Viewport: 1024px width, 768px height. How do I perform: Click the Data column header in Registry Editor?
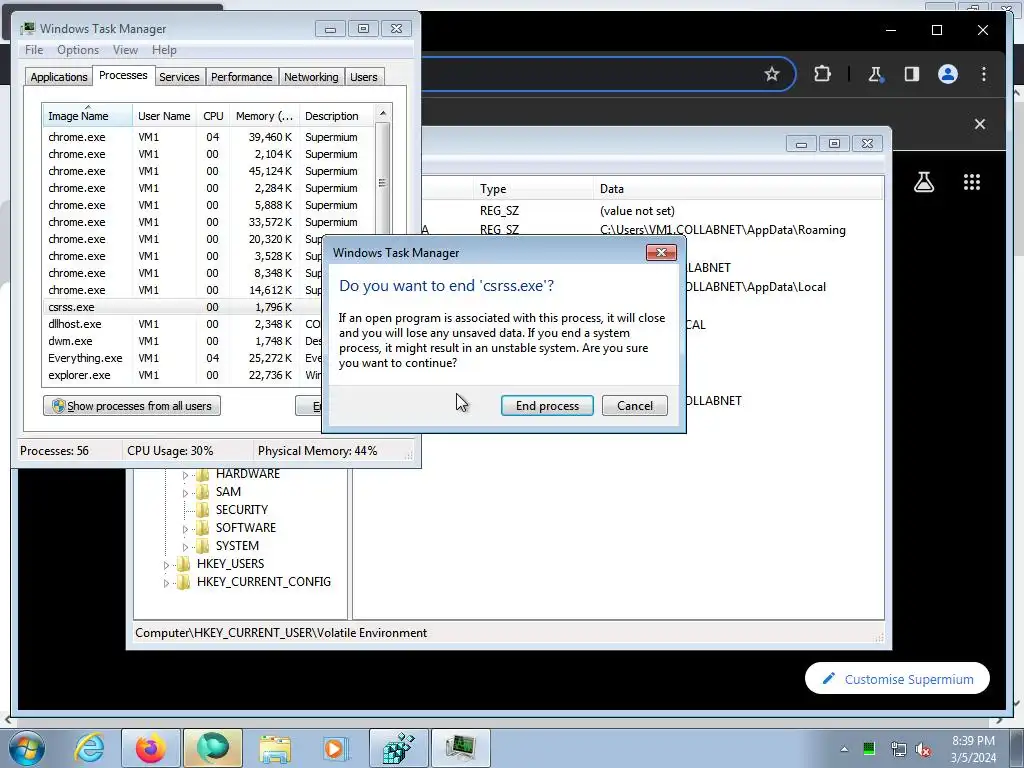[738, 189]
